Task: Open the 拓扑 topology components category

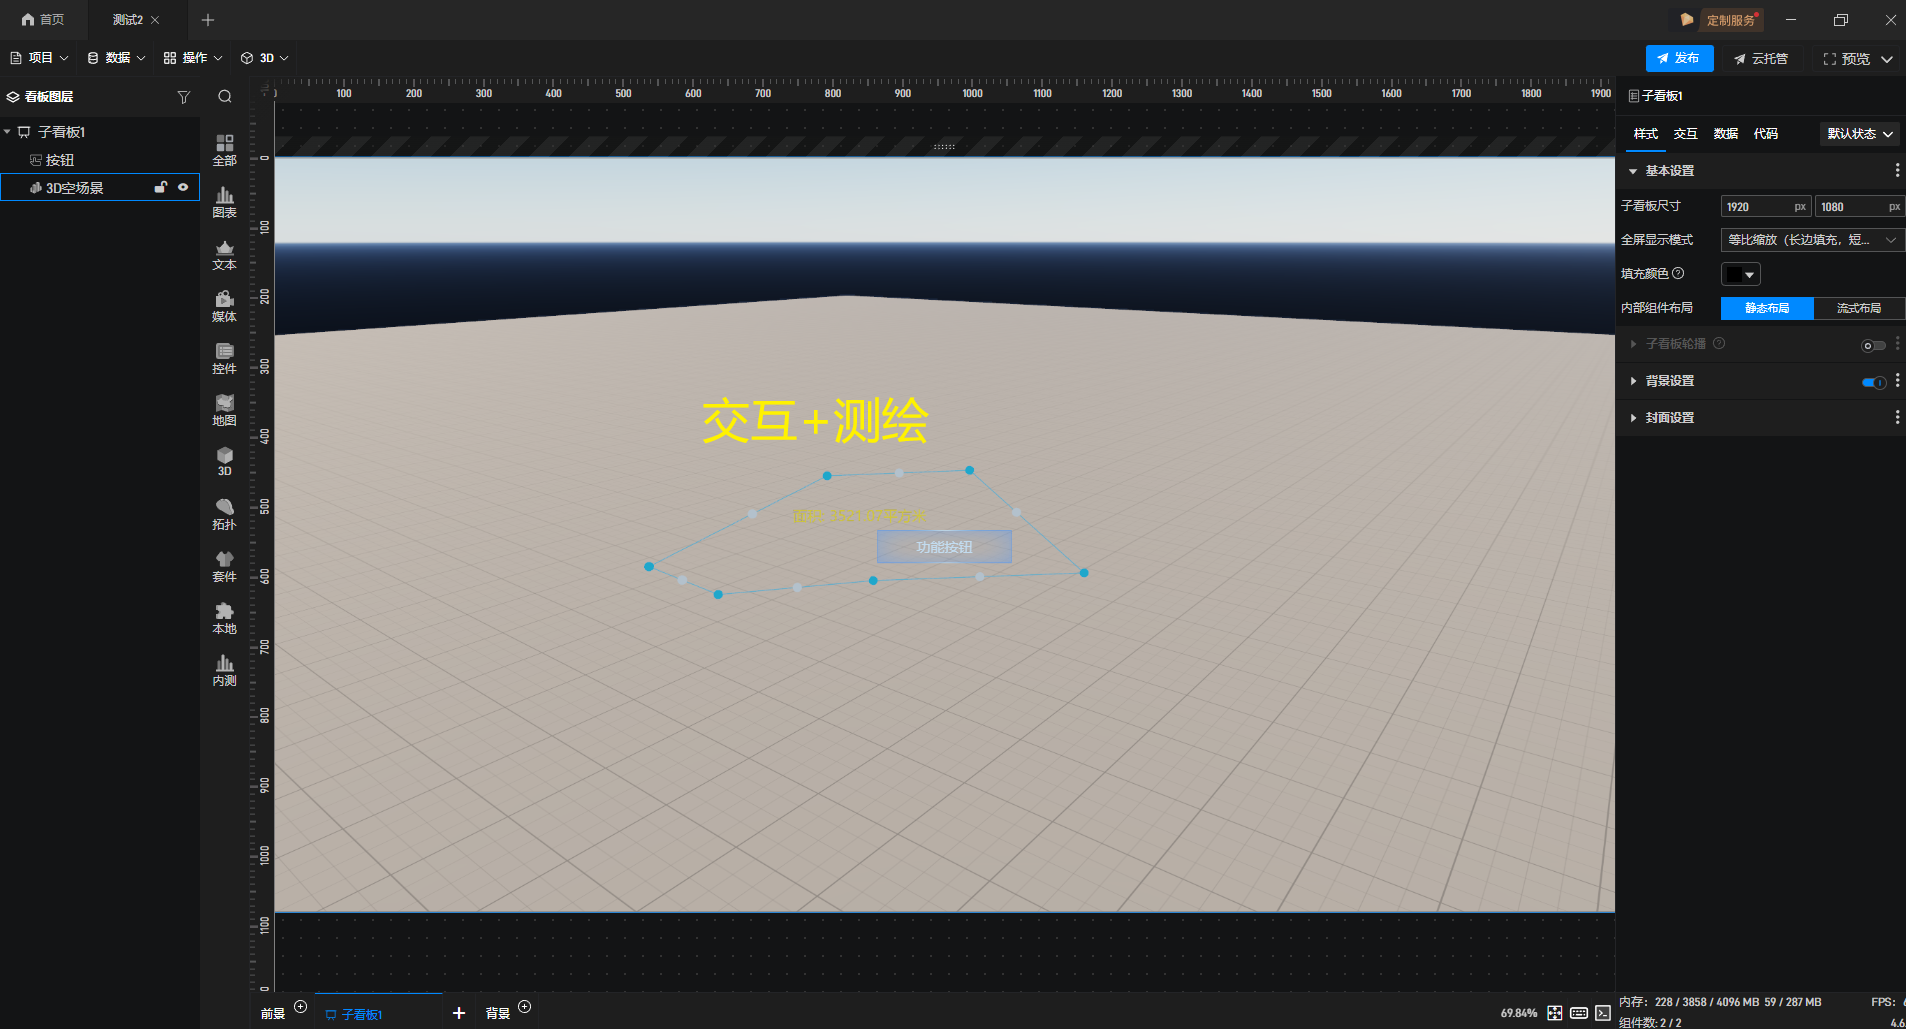Action: tap(224, 514)
